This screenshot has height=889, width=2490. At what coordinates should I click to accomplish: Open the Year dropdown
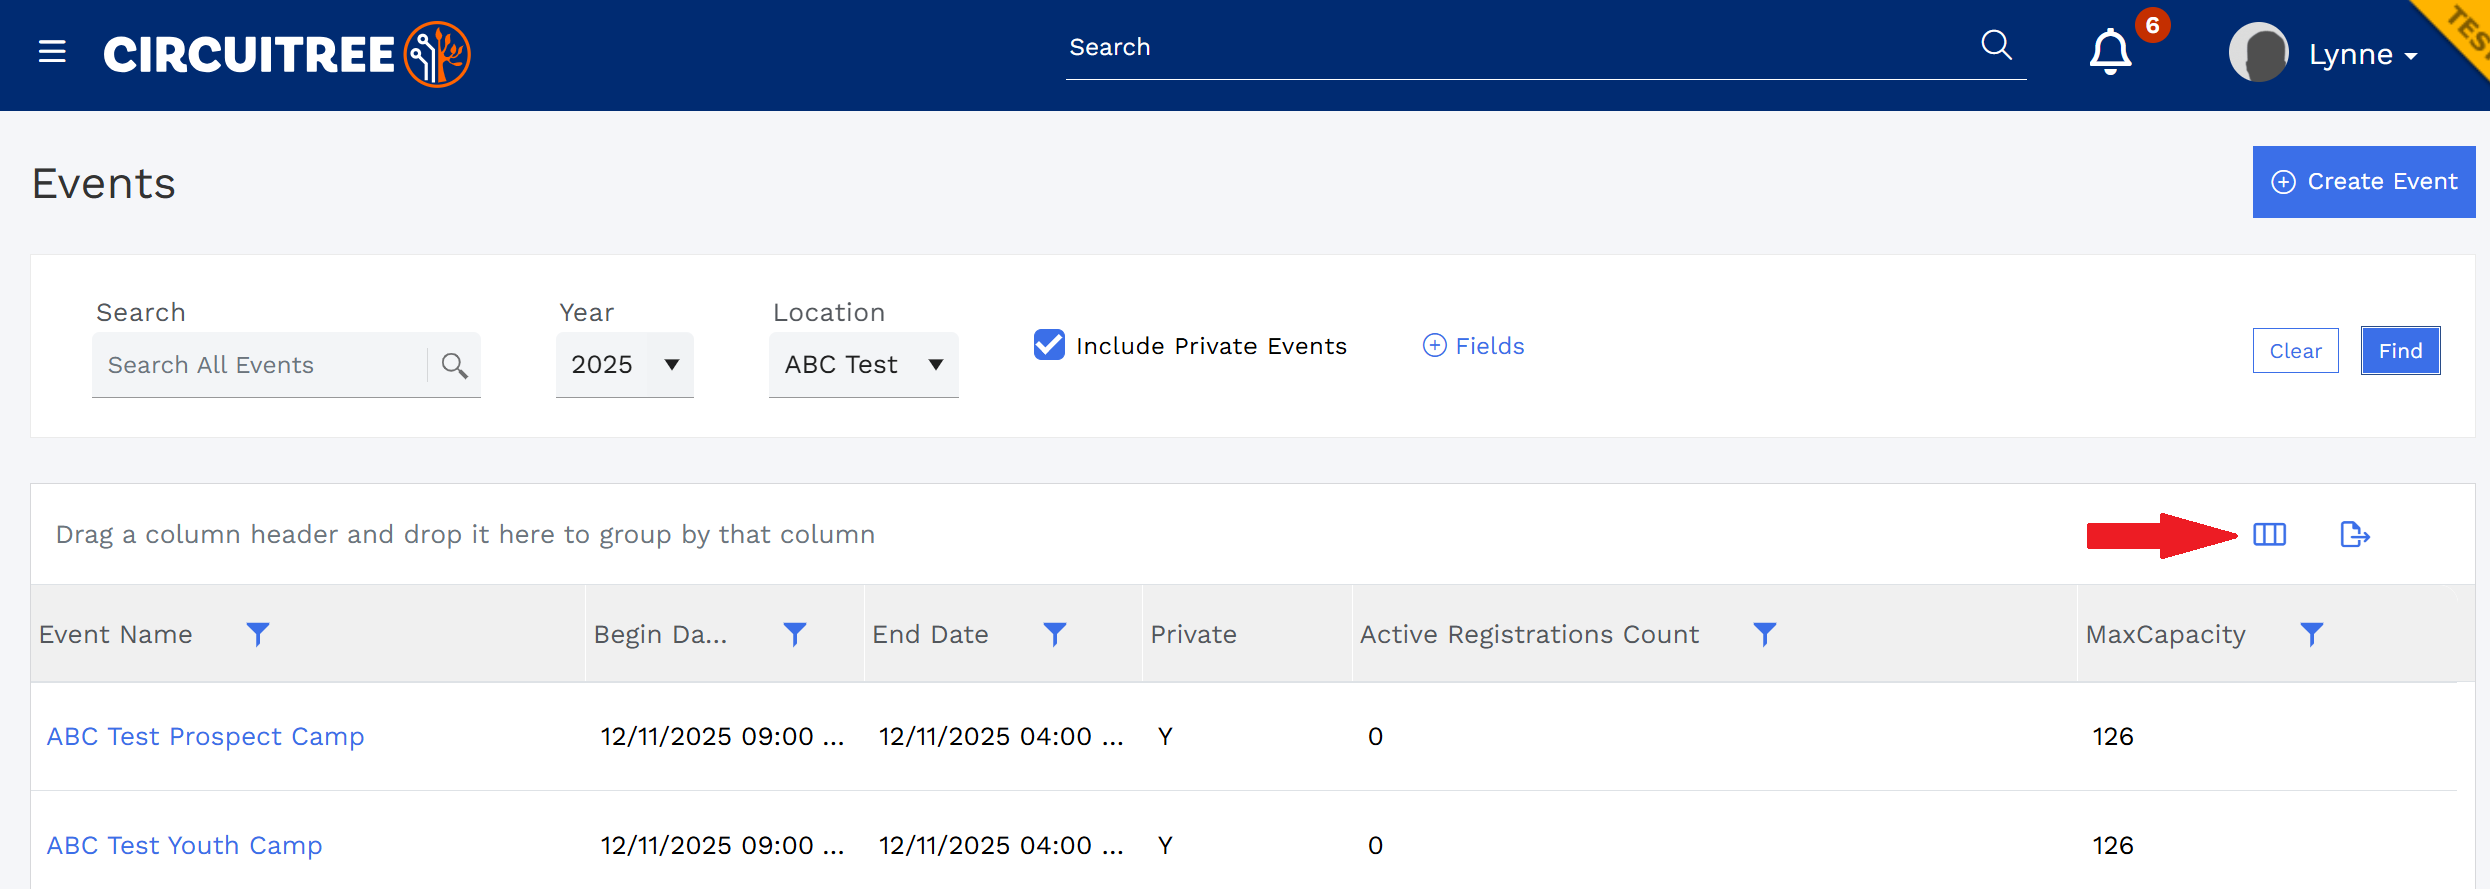625,365
